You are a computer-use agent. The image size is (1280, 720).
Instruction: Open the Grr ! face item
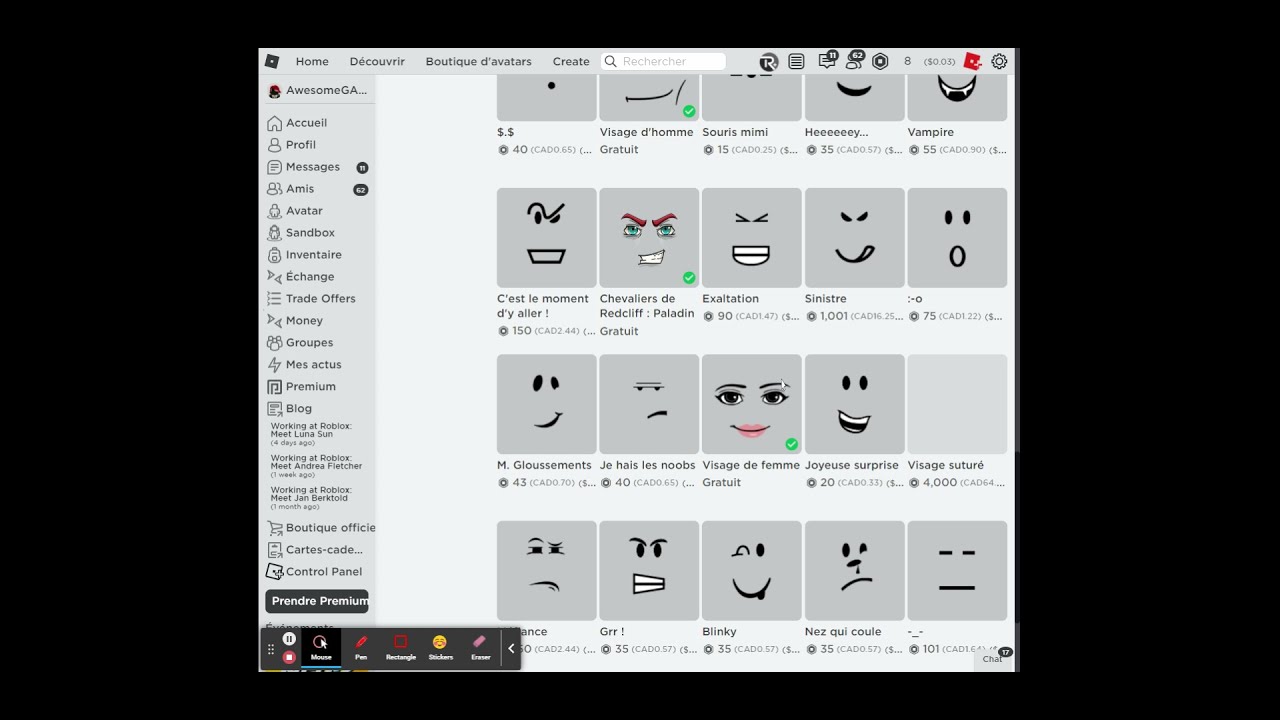click(x=649, y=570)
